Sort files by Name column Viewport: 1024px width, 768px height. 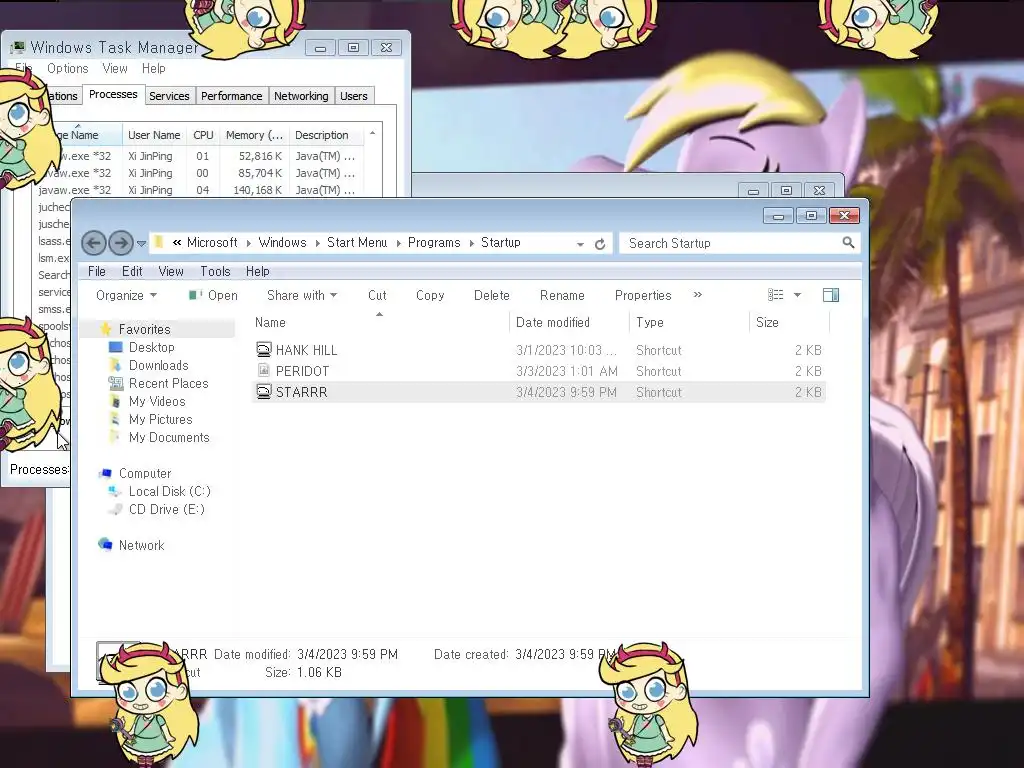[379, 322]
